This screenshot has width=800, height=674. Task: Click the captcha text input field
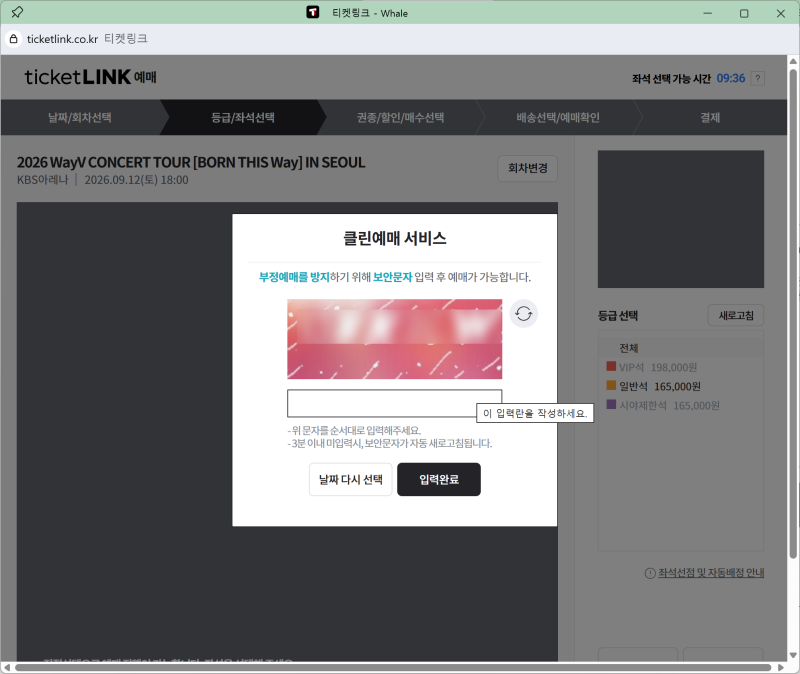tap(394, 403)
